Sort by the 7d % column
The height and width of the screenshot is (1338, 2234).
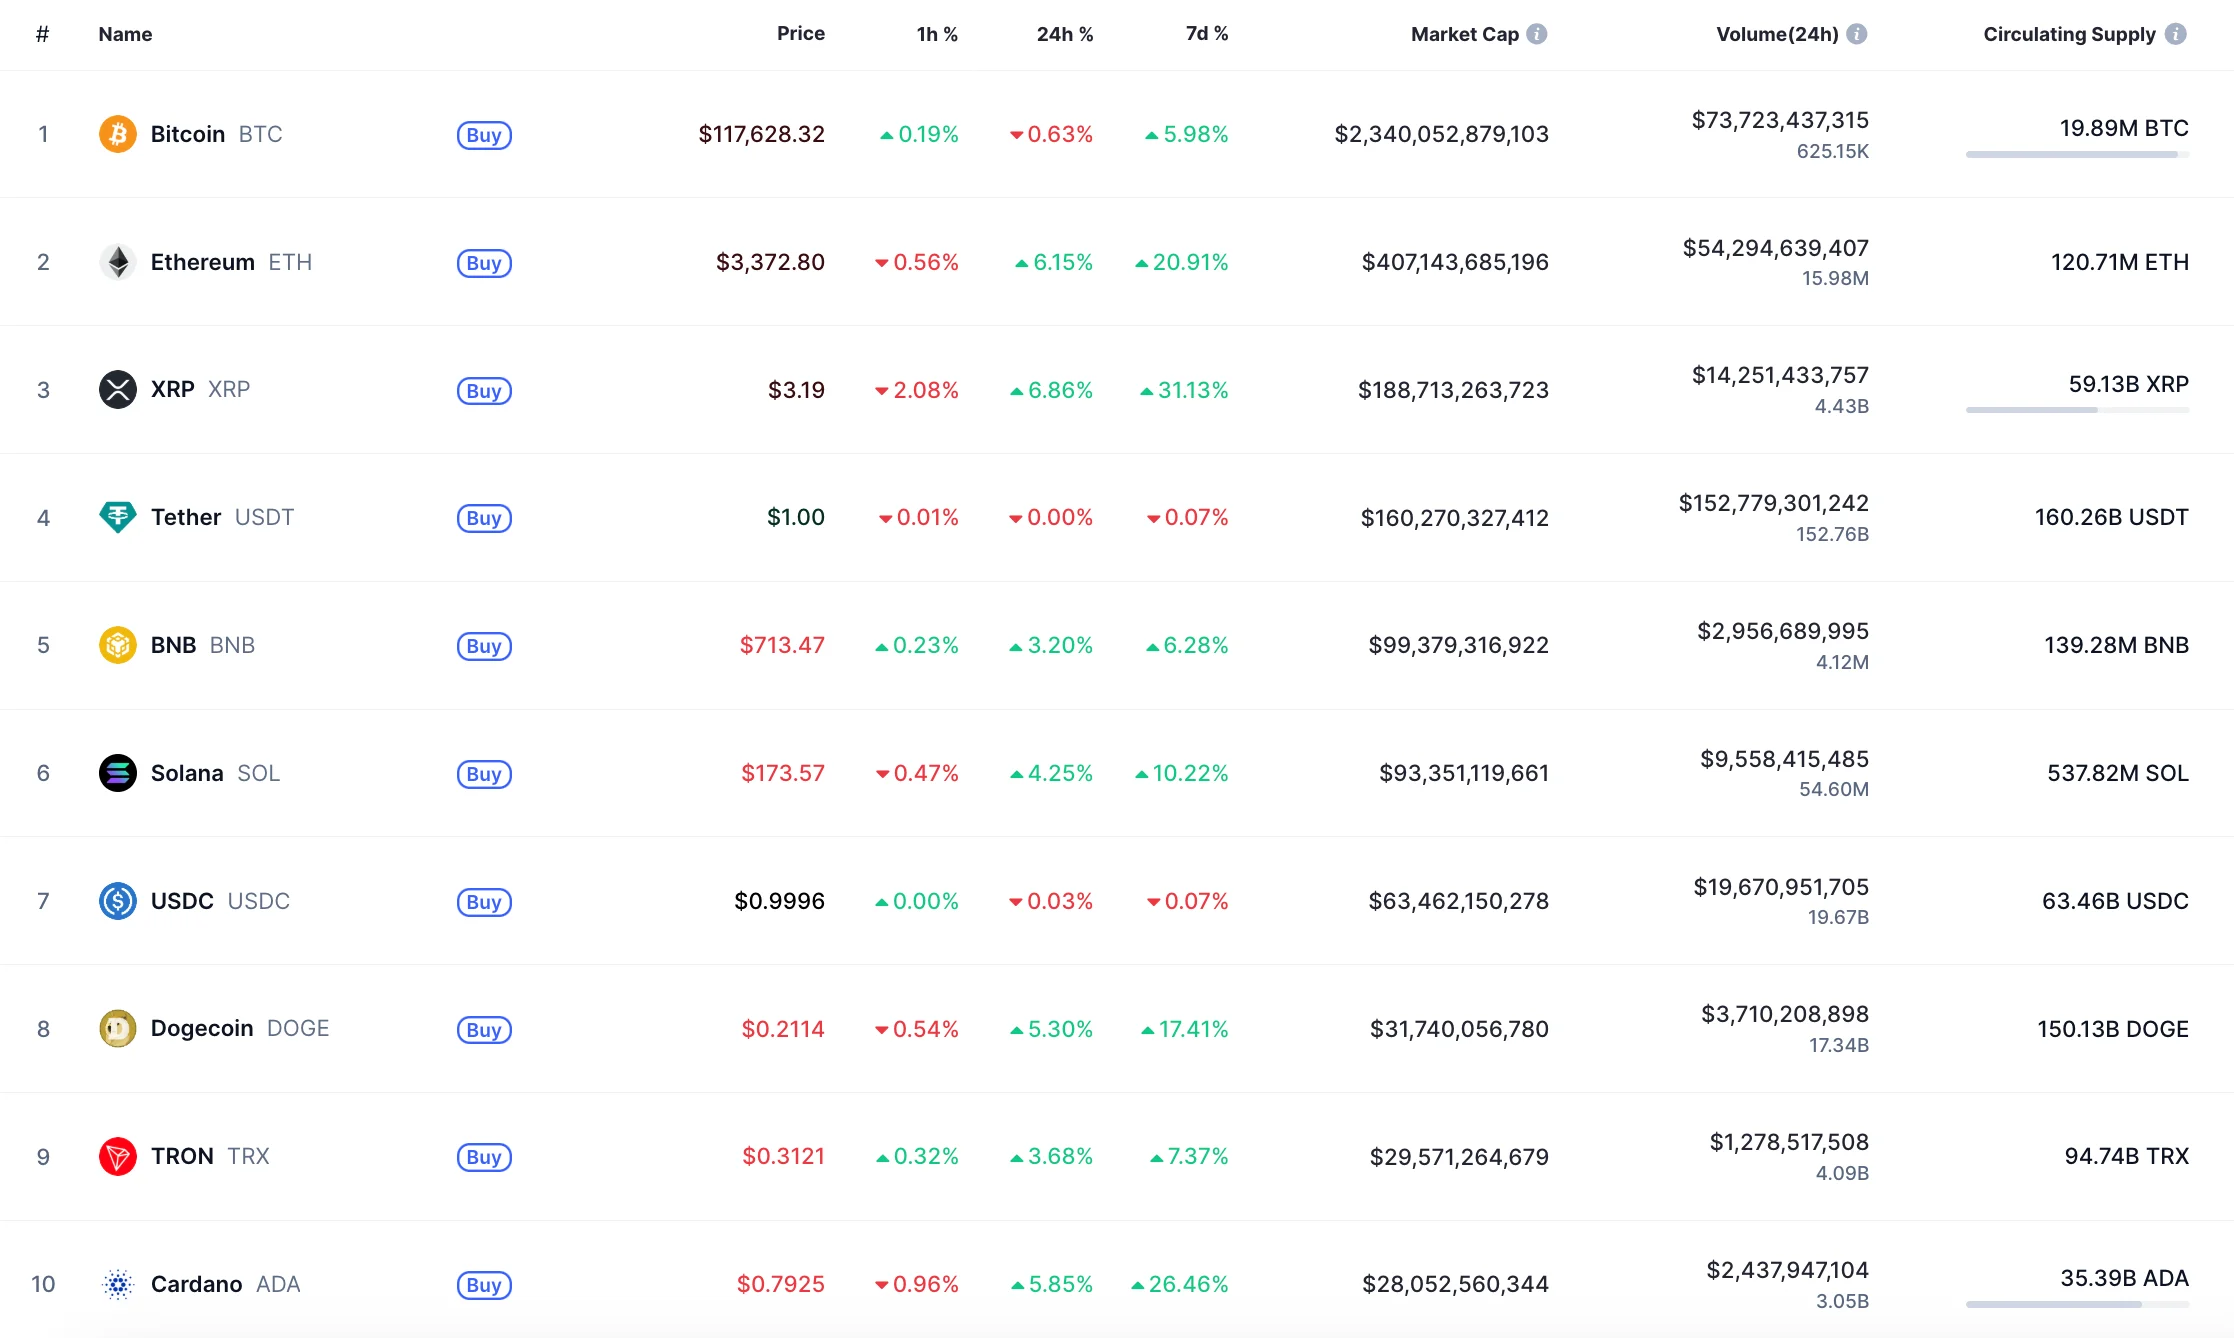click(x=1206, y=33)
